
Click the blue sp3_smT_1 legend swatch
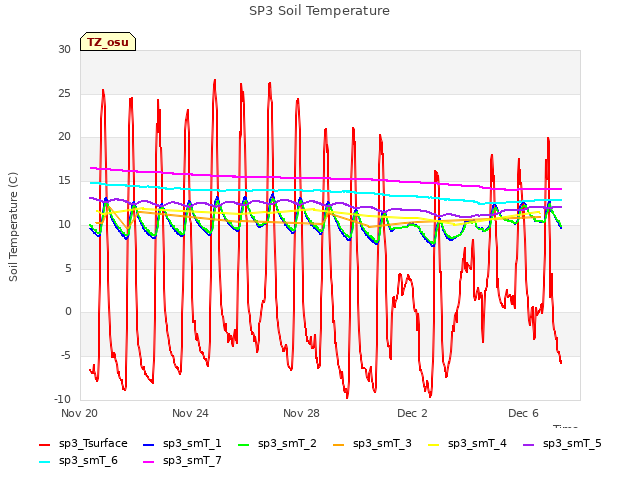(149, 444)
